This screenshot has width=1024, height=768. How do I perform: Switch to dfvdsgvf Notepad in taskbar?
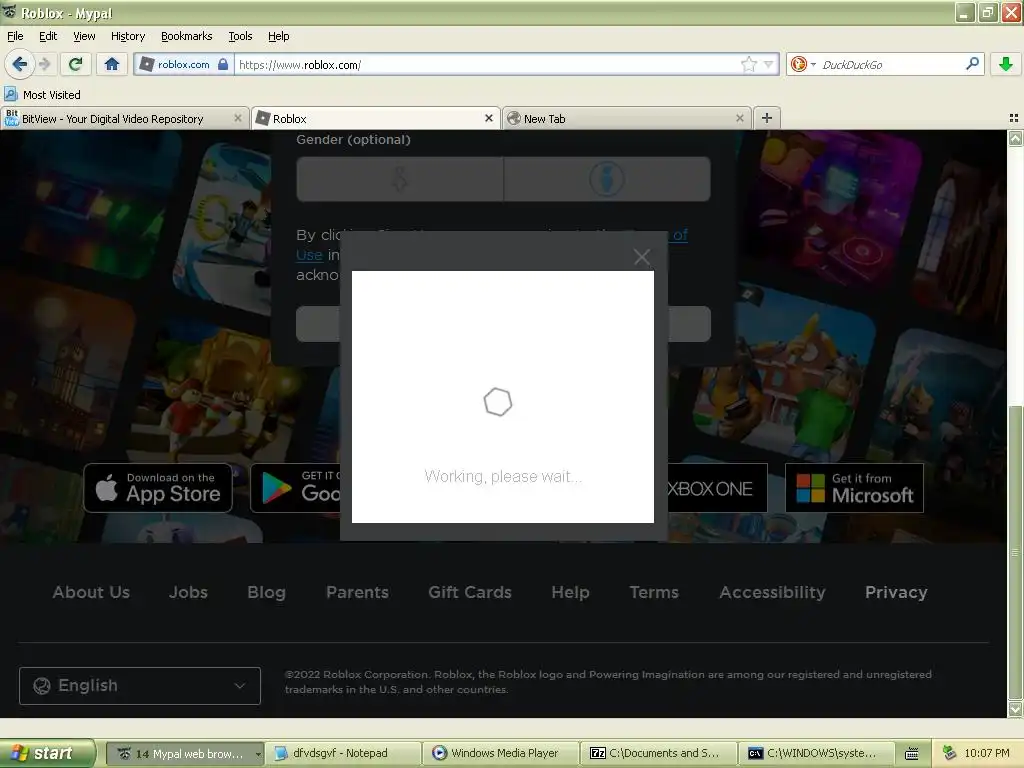point(343,754)
